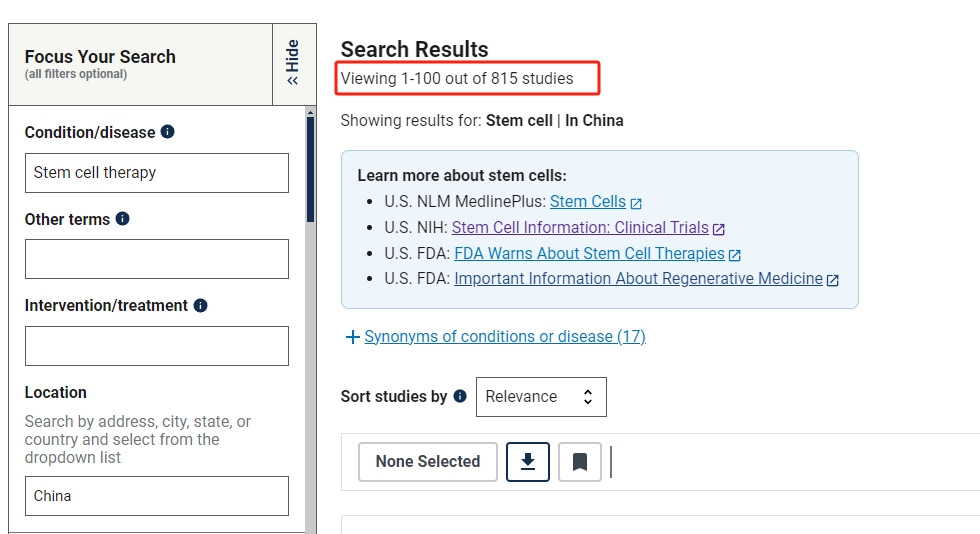Viewport: 980px width, 534px height.
Task: Click the Location input containing China
Action: click(156, 496)
